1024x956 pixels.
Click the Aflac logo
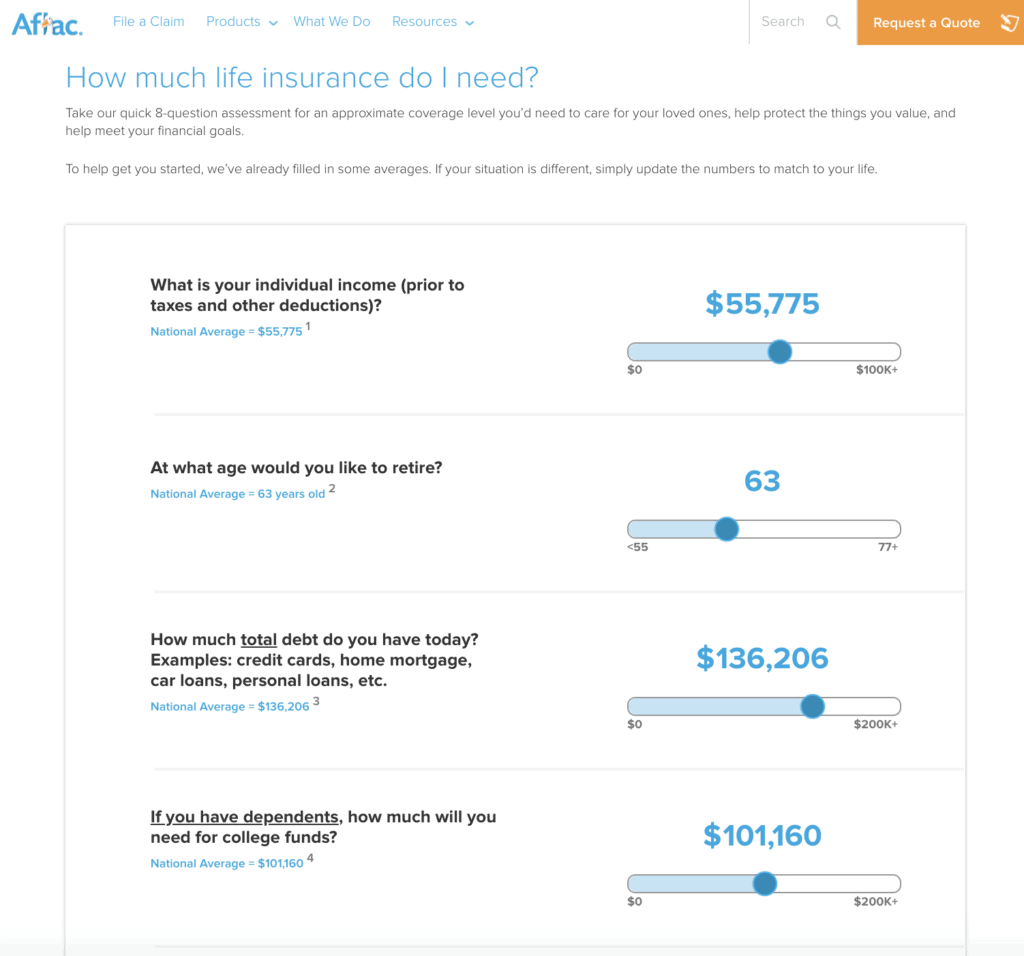[46, 22]
